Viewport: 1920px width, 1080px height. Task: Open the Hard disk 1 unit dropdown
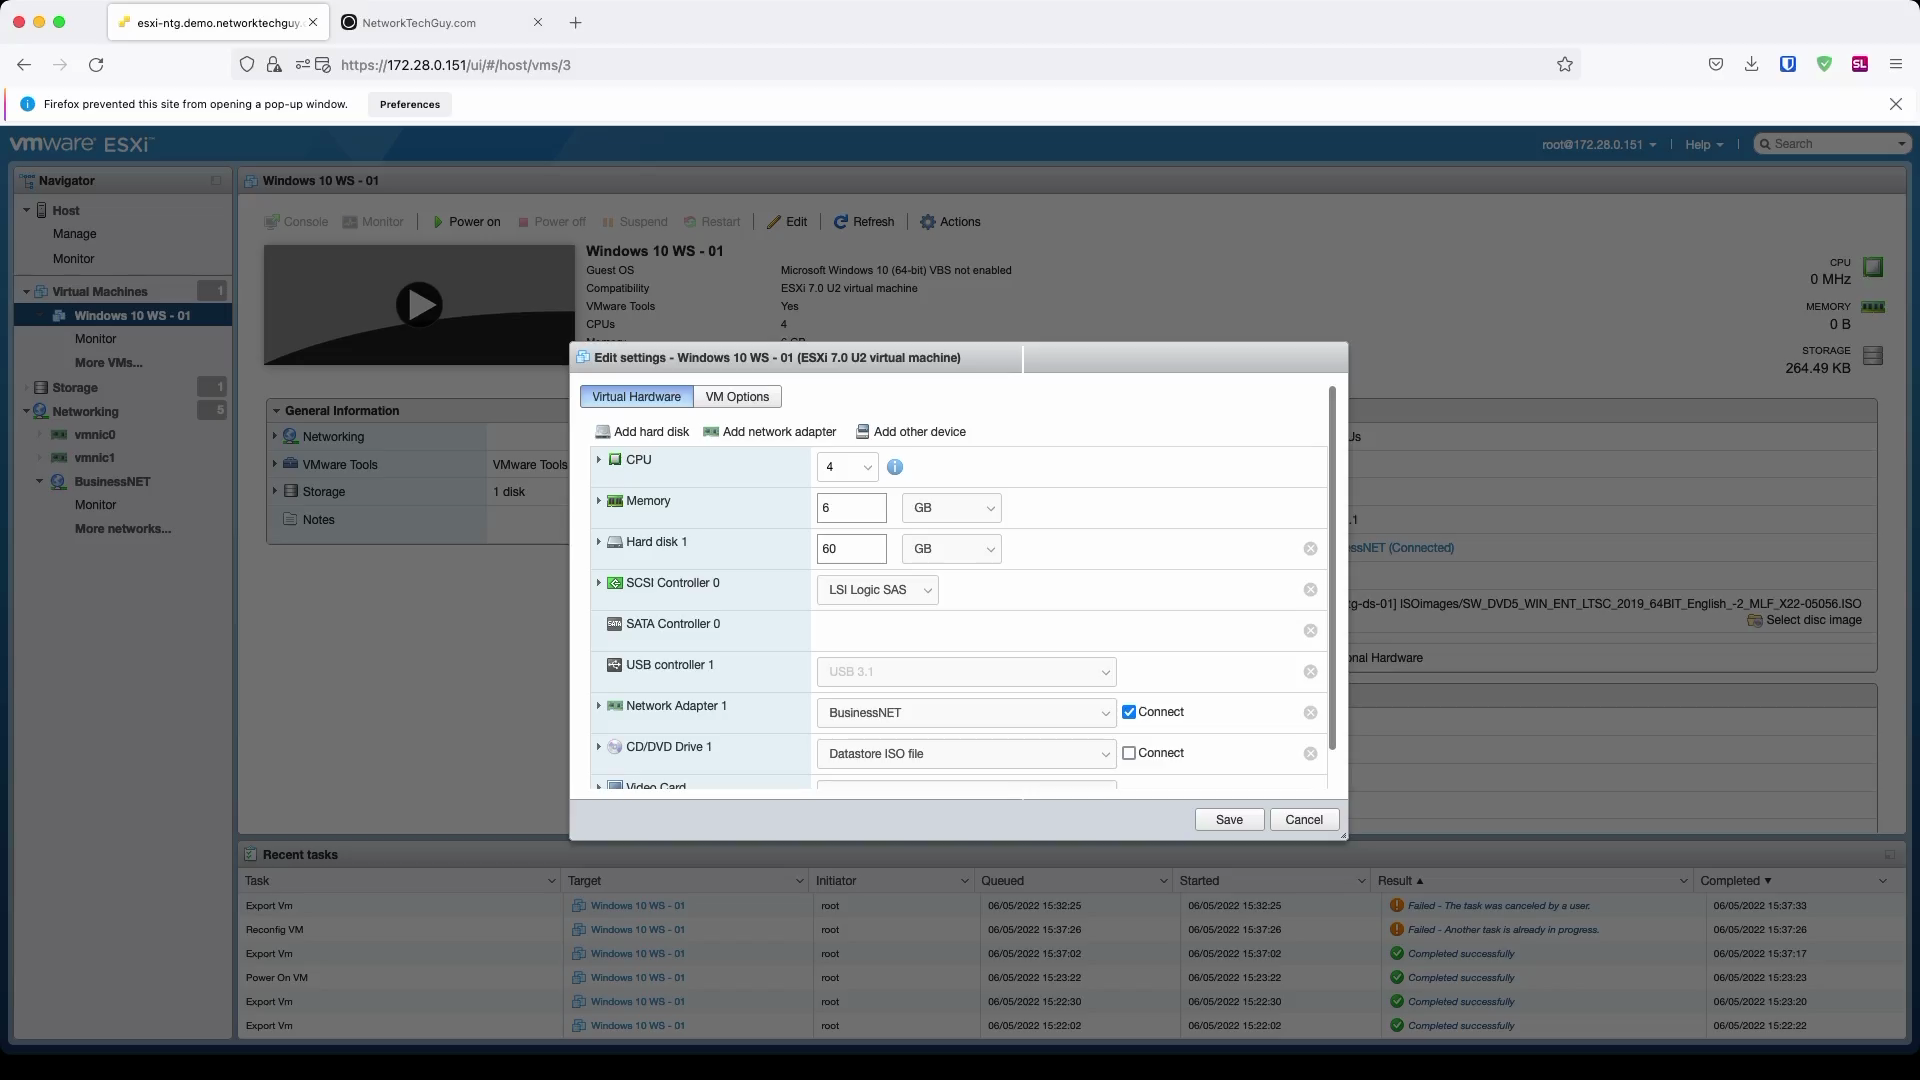(x=951, y=549)
